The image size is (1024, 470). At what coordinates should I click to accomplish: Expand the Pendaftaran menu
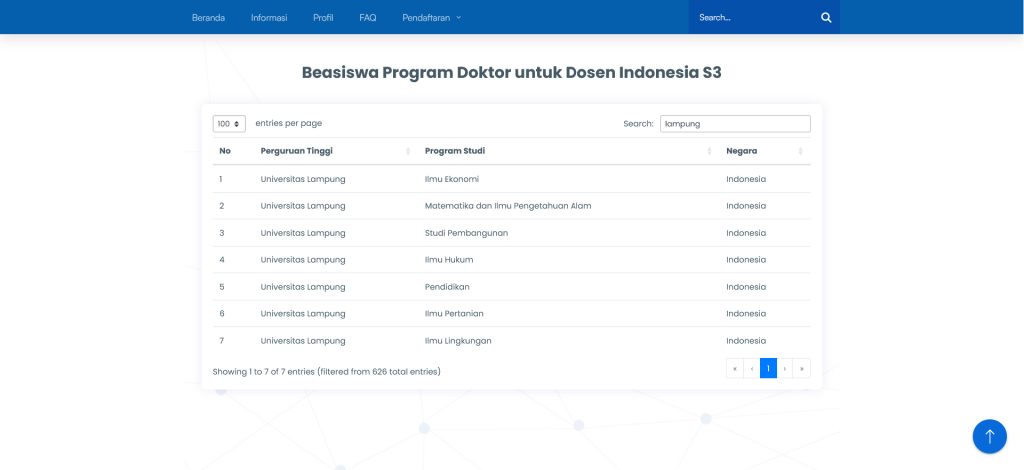pyautogui.click(x=432, y=17)
